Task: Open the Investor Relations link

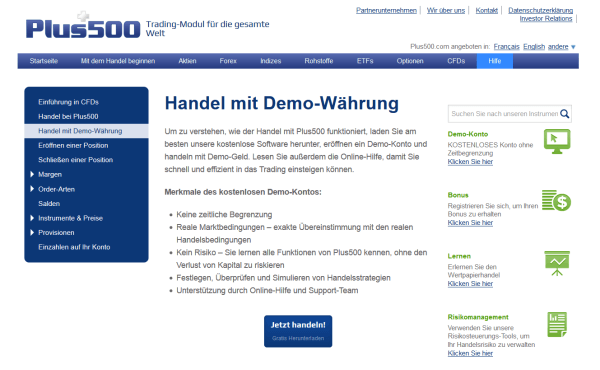Action: 546,18
